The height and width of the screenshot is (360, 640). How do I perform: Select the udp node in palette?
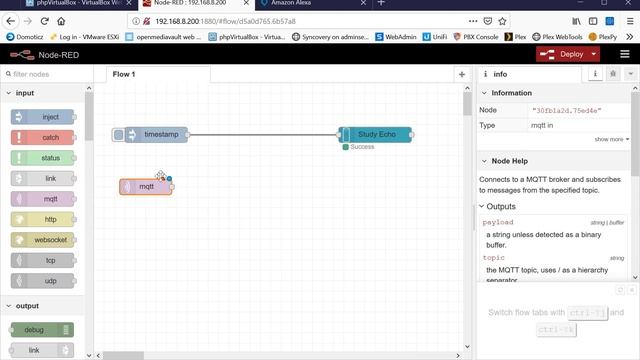[x=42, y=281]
